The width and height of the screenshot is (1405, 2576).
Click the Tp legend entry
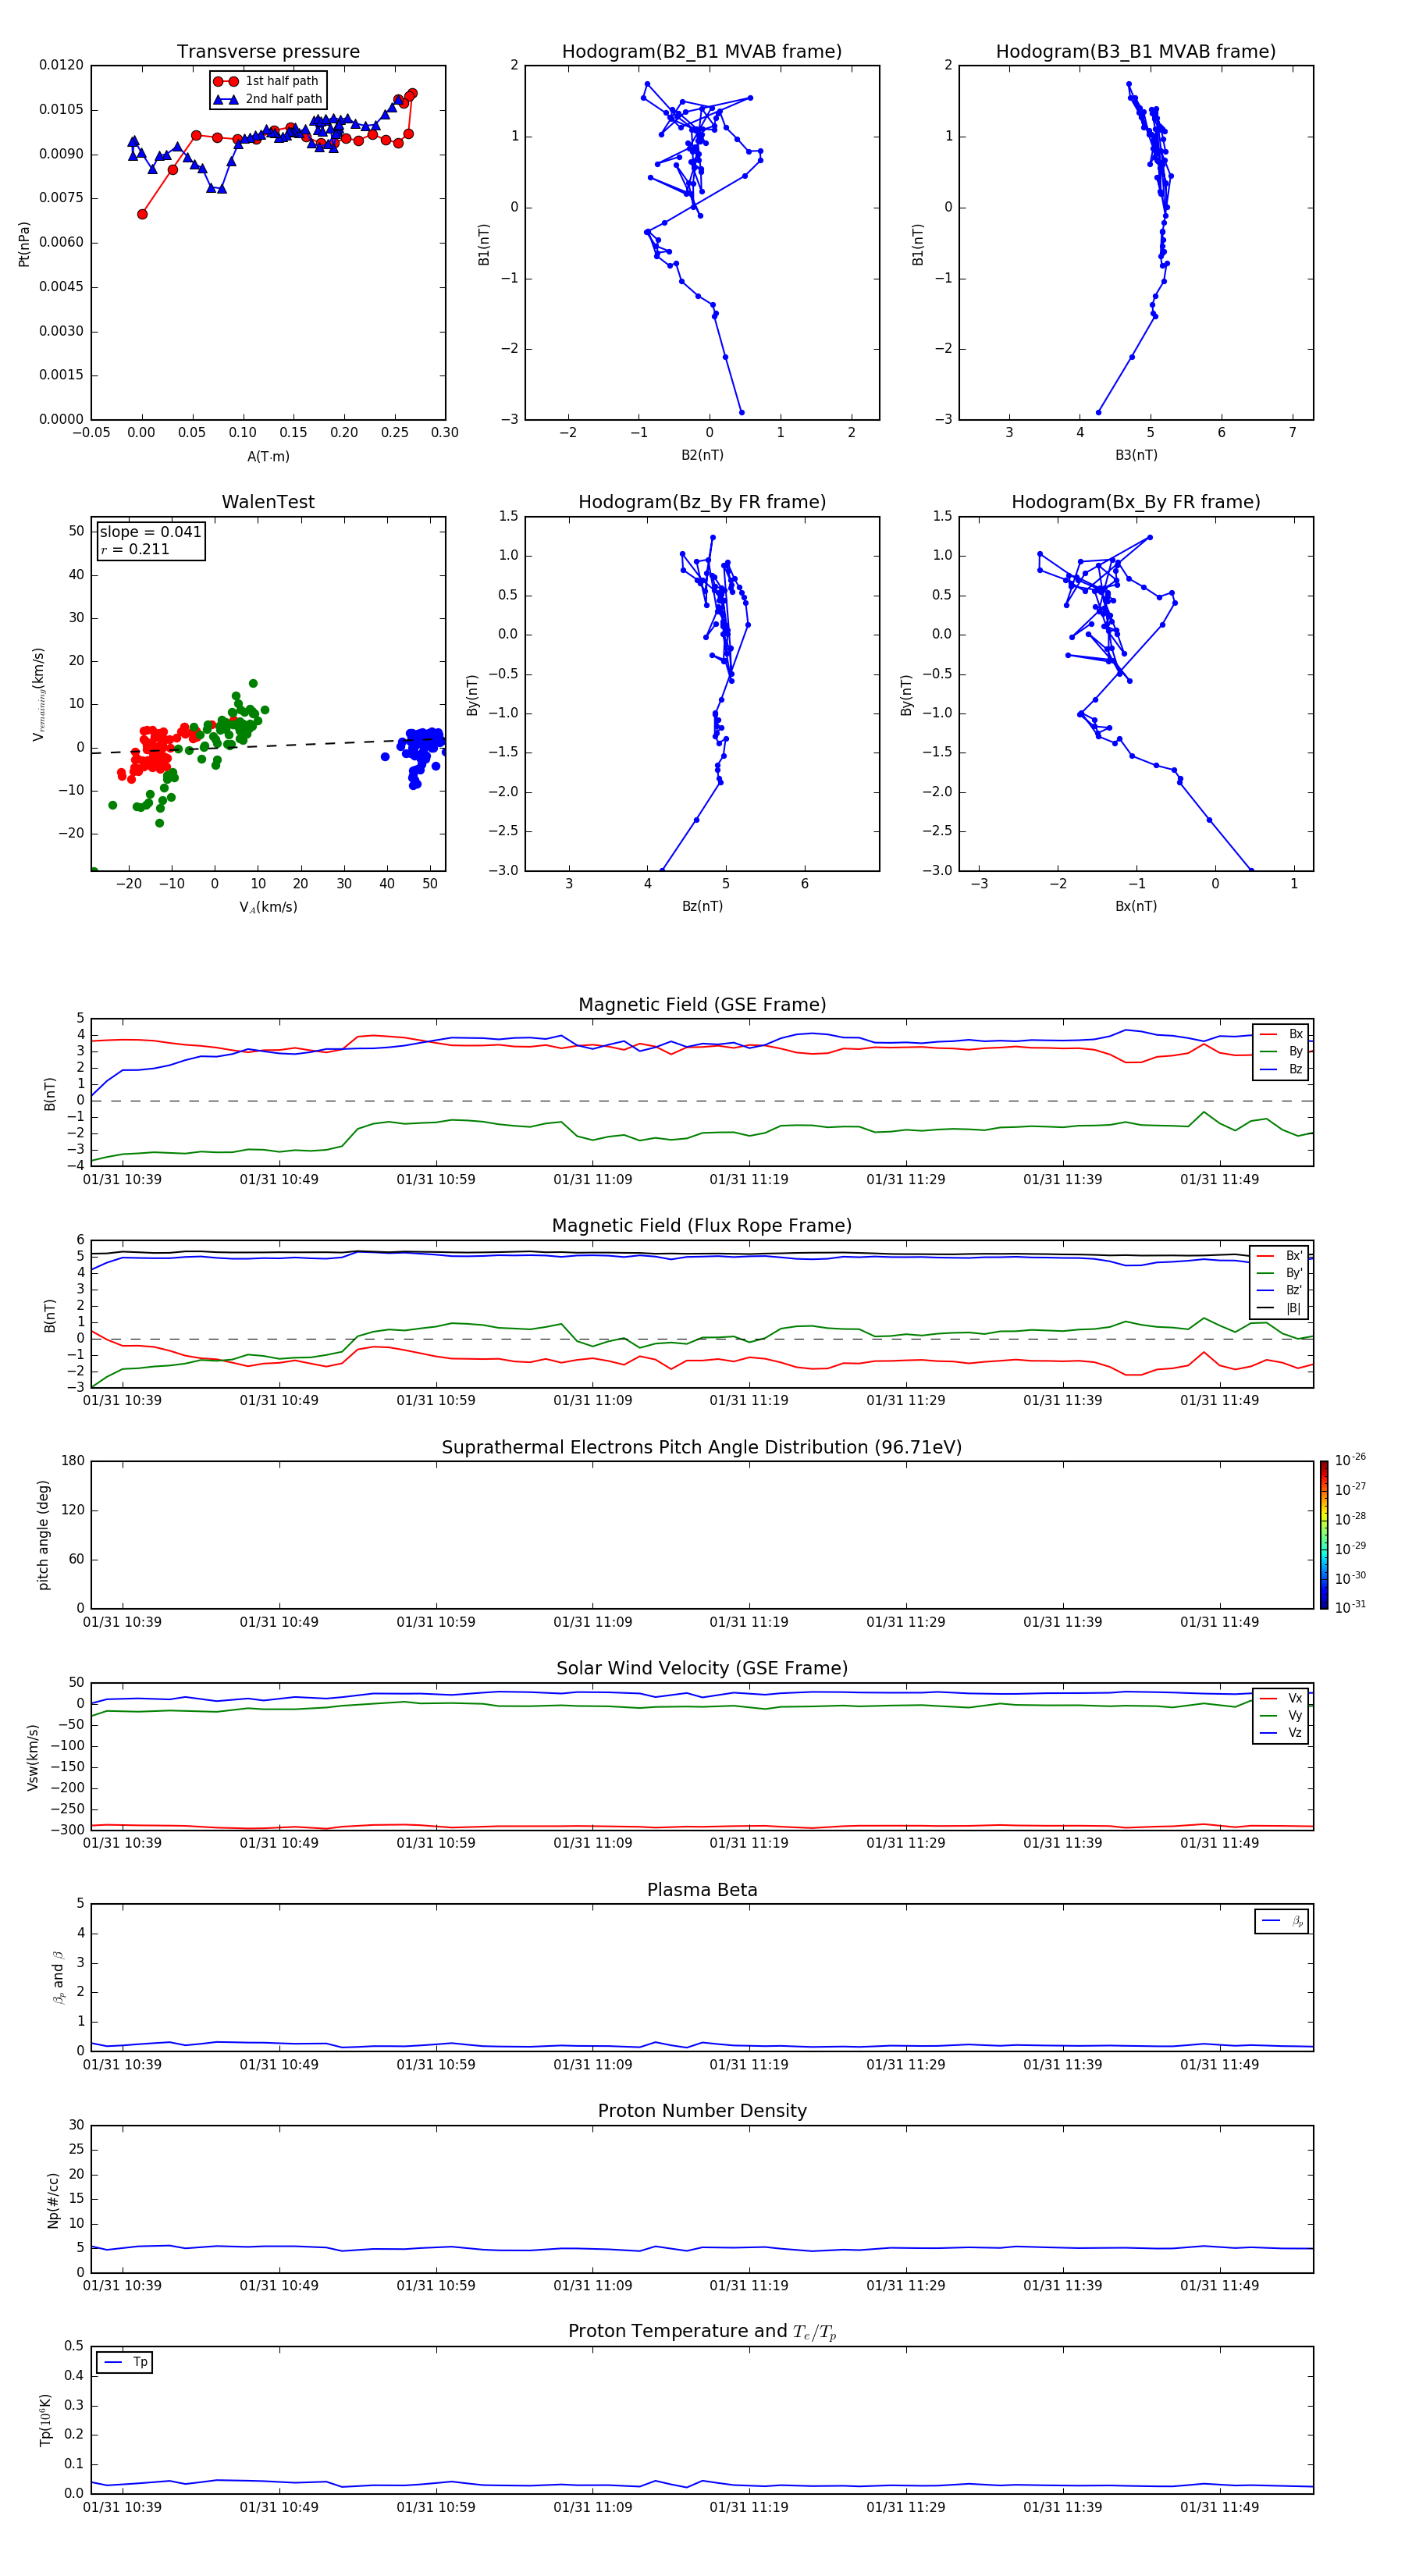(125, 2362)
